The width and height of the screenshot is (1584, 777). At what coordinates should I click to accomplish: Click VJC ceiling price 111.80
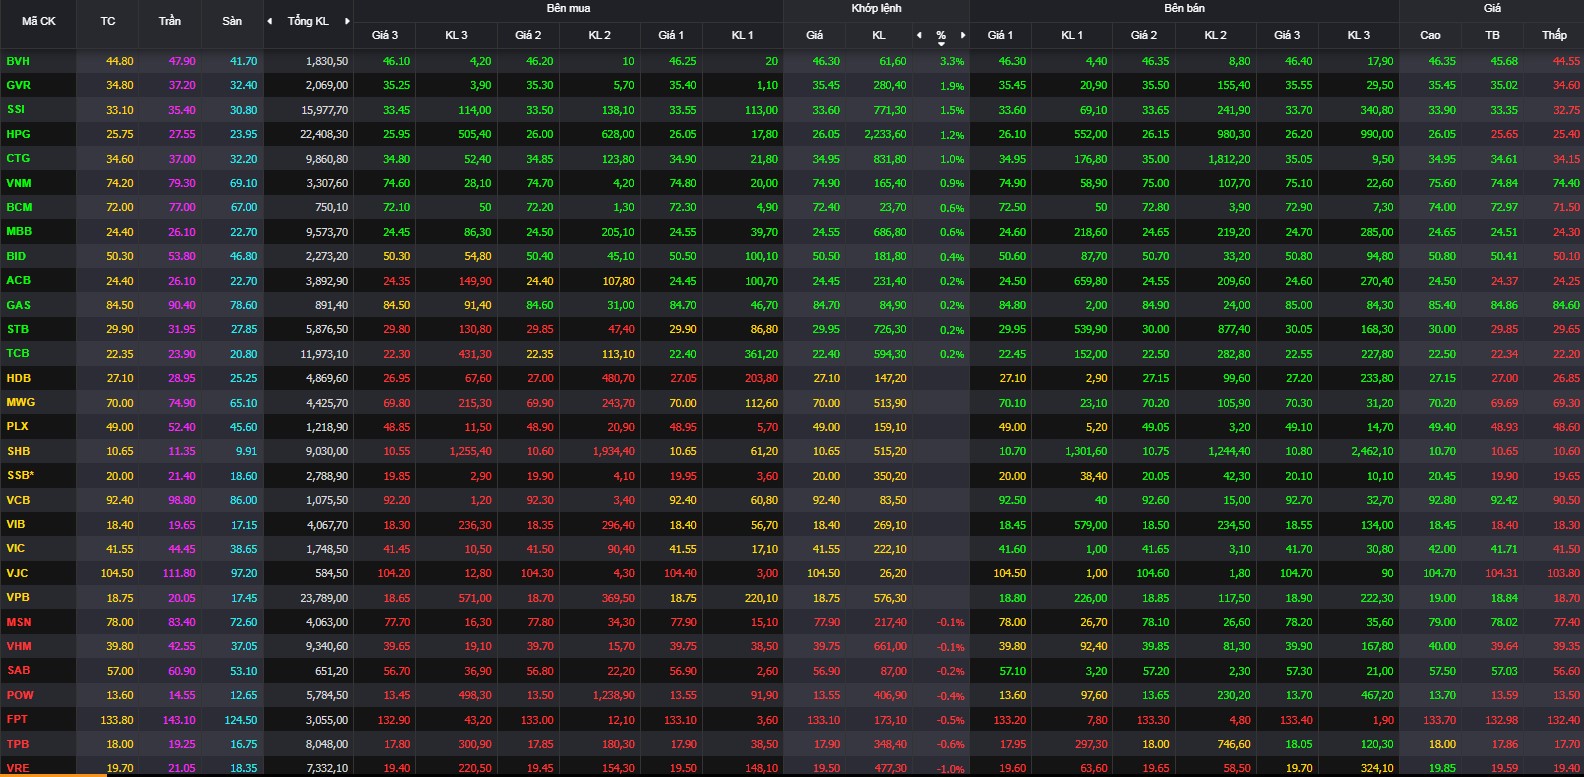pyautogui.click(x=179, y=573)
